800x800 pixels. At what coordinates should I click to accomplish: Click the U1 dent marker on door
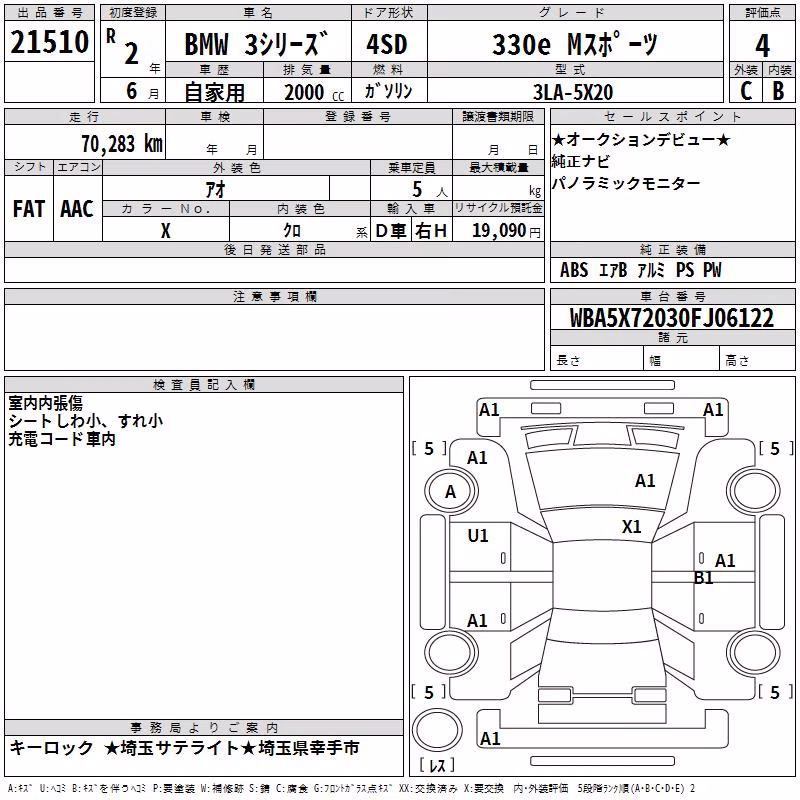[x=478, y=536]
